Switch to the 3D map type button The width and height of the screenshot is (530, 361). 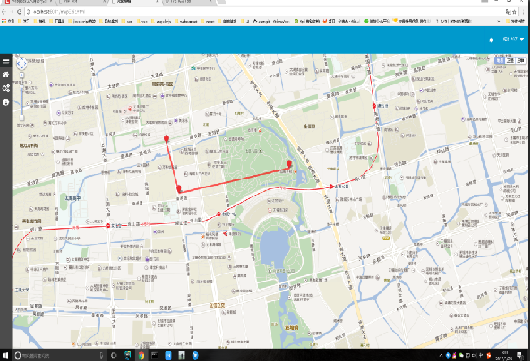coord(521,61)
